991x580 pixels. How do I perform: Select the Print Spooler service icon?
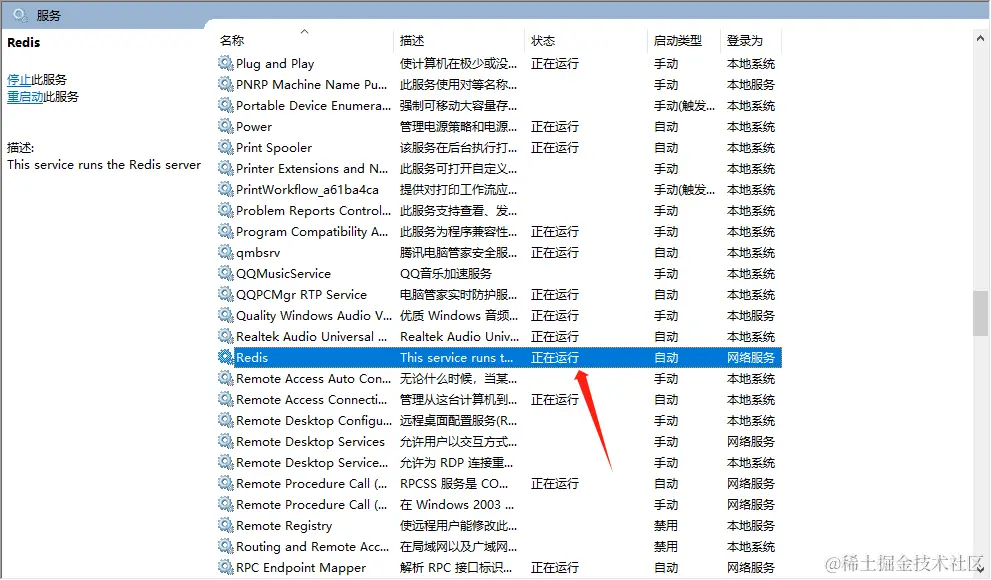click(x=226, y=147)
